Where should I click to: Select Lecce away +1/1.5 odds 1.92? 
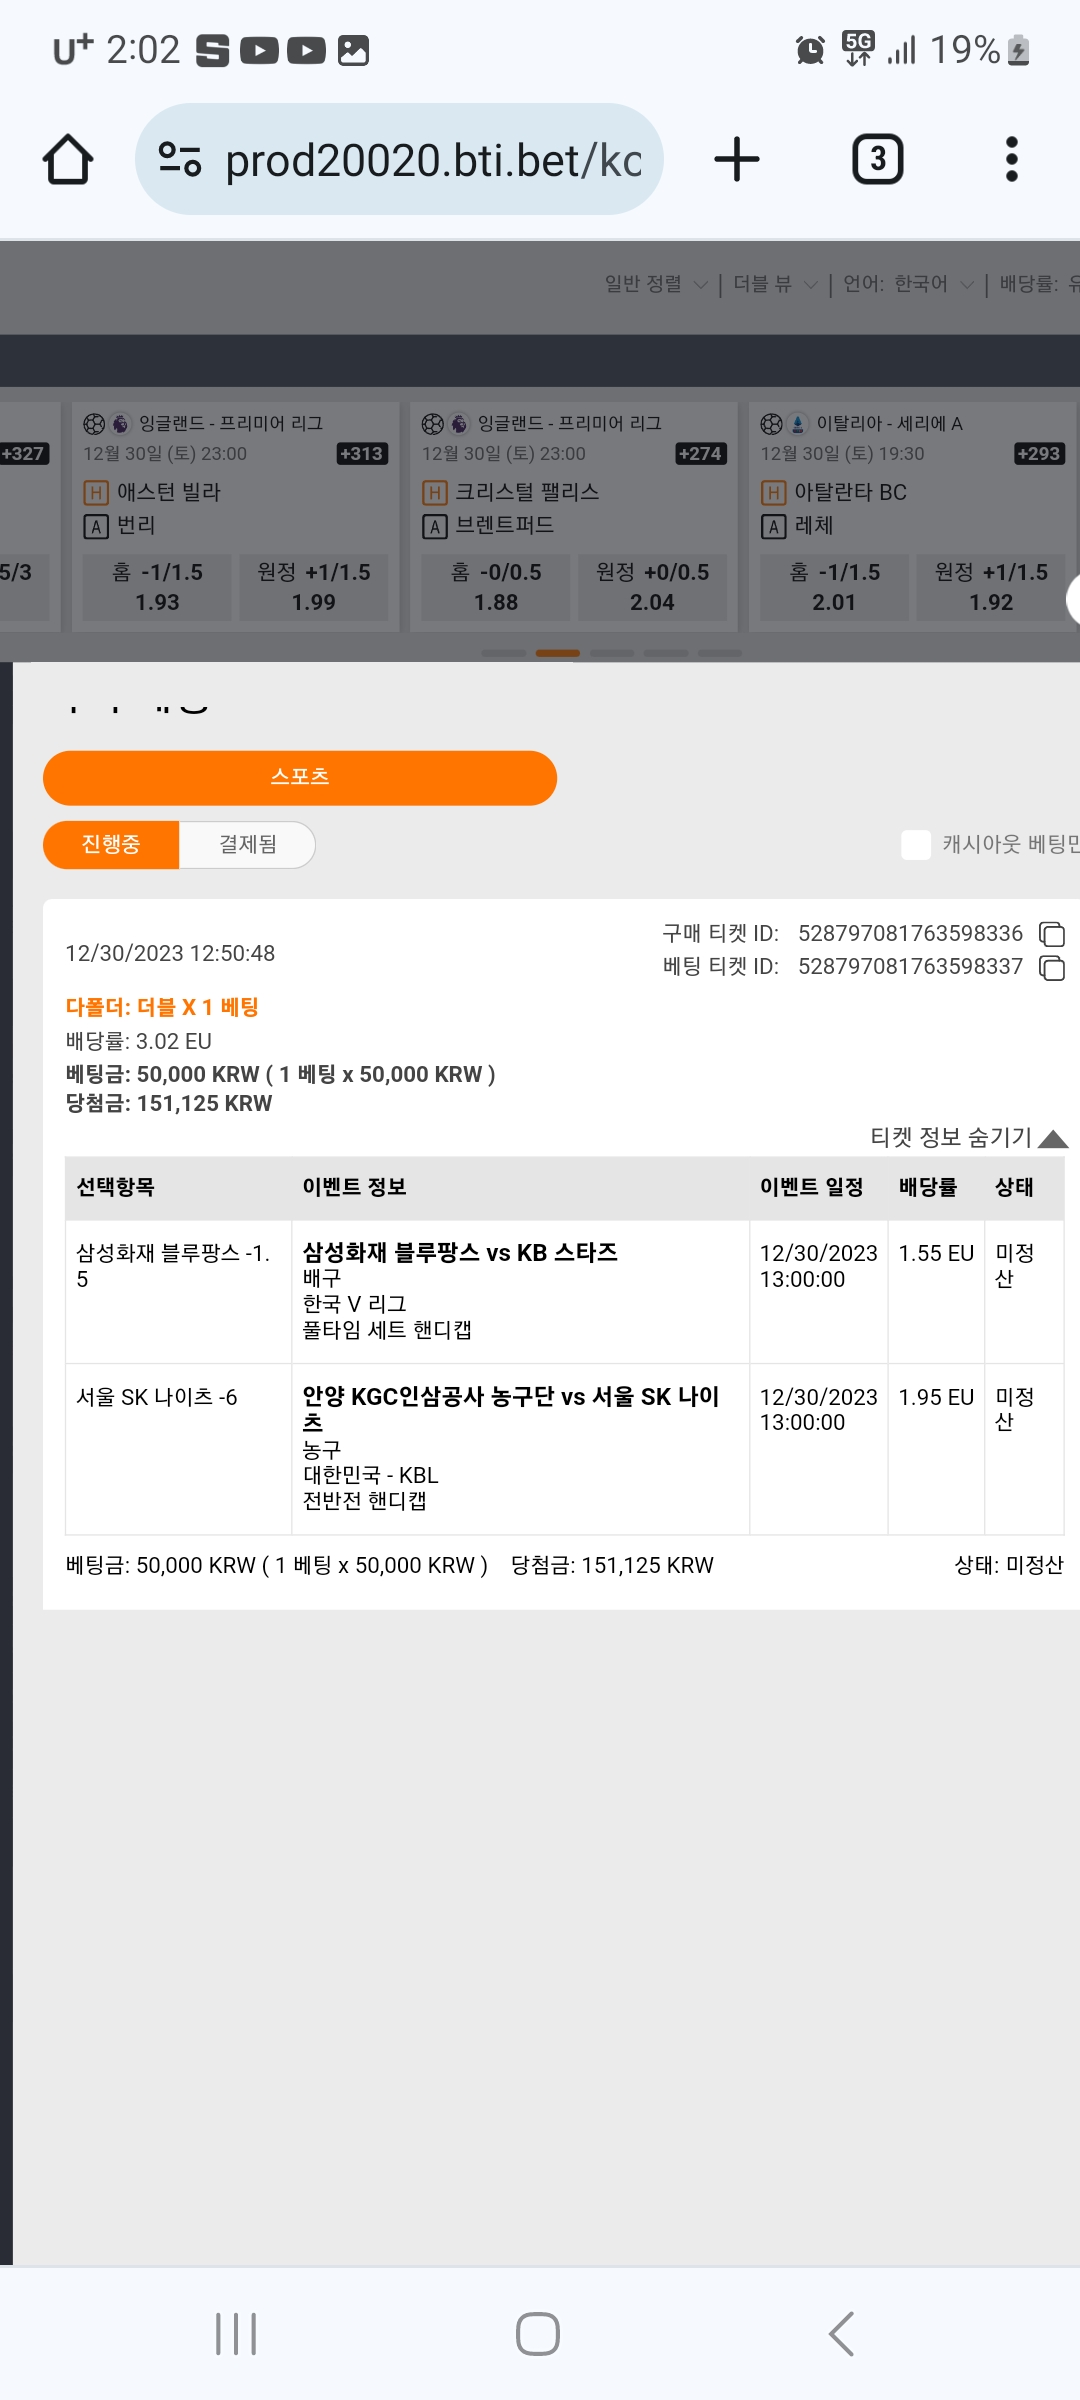tap(991, 587)
